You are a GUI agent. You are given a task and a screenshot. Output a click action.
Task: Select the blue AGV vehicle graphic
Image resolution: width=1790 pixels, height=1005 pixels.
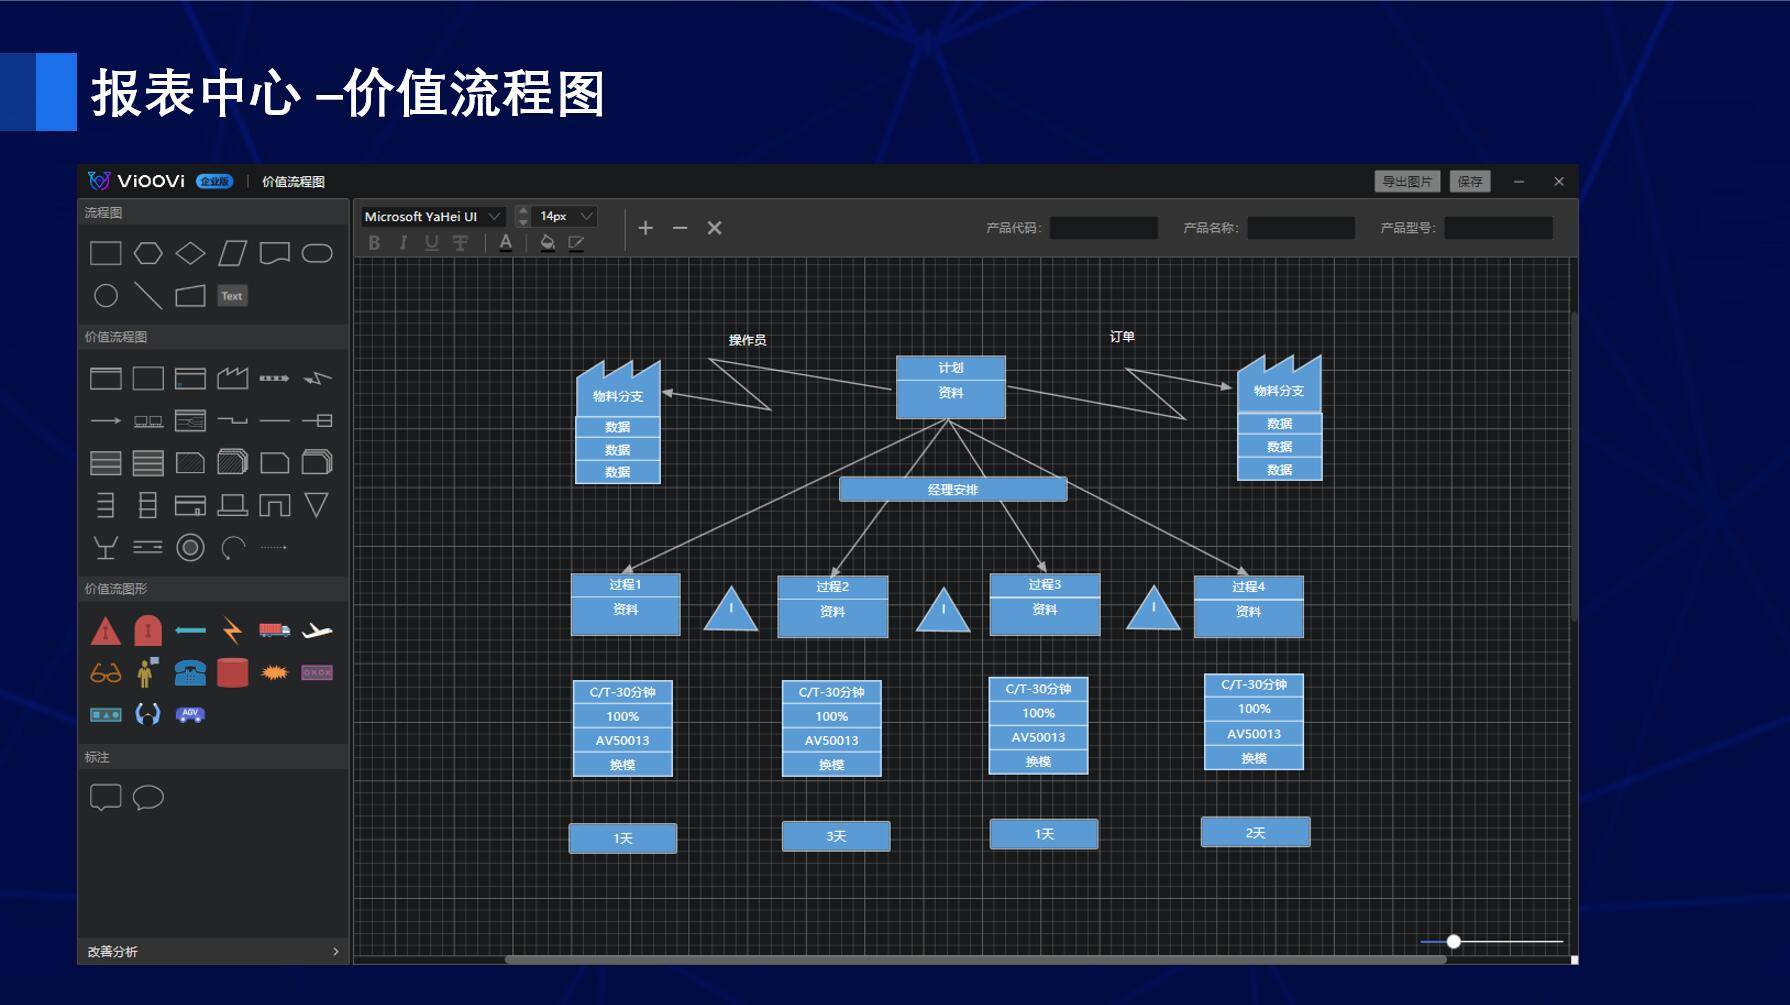pyautogui.click(x=190, y=714)
